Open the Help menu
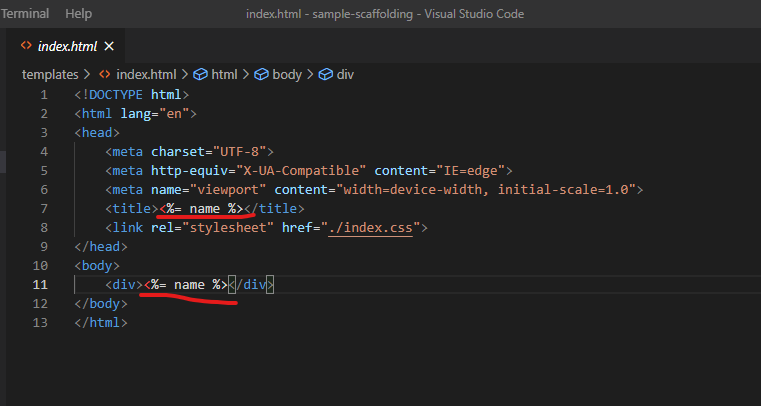The image size is (761, 406). click(78, 14)
